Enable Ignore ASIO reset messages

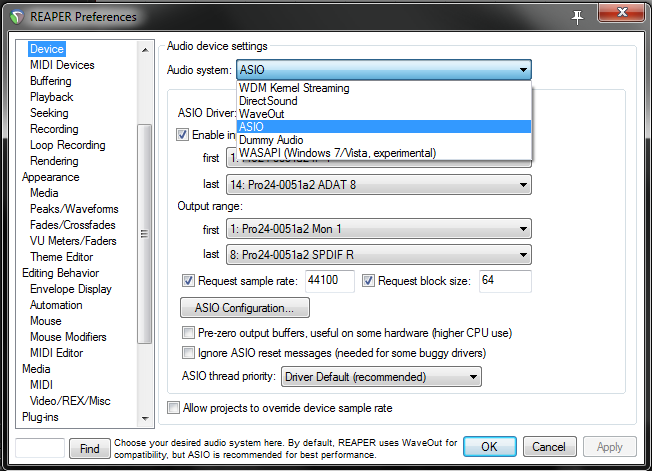coord(188,353)
